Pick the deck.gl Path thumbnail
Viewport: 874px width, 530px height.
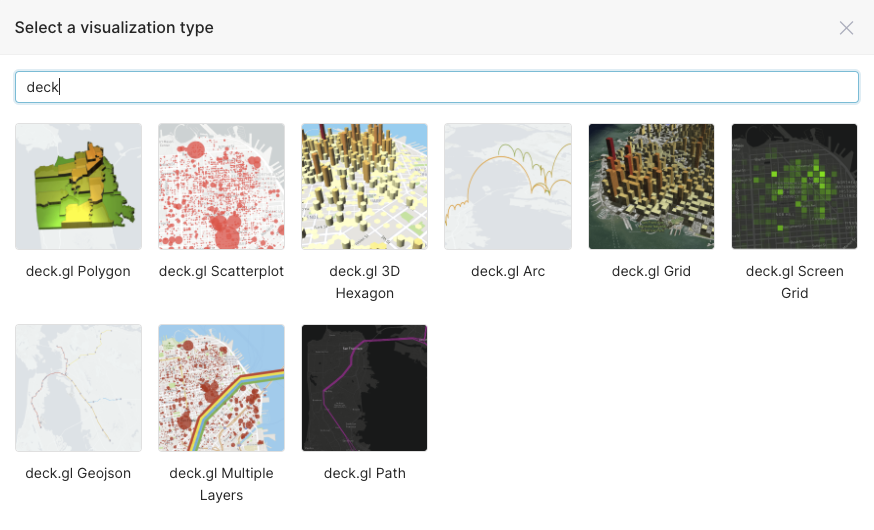coord(365,388)
